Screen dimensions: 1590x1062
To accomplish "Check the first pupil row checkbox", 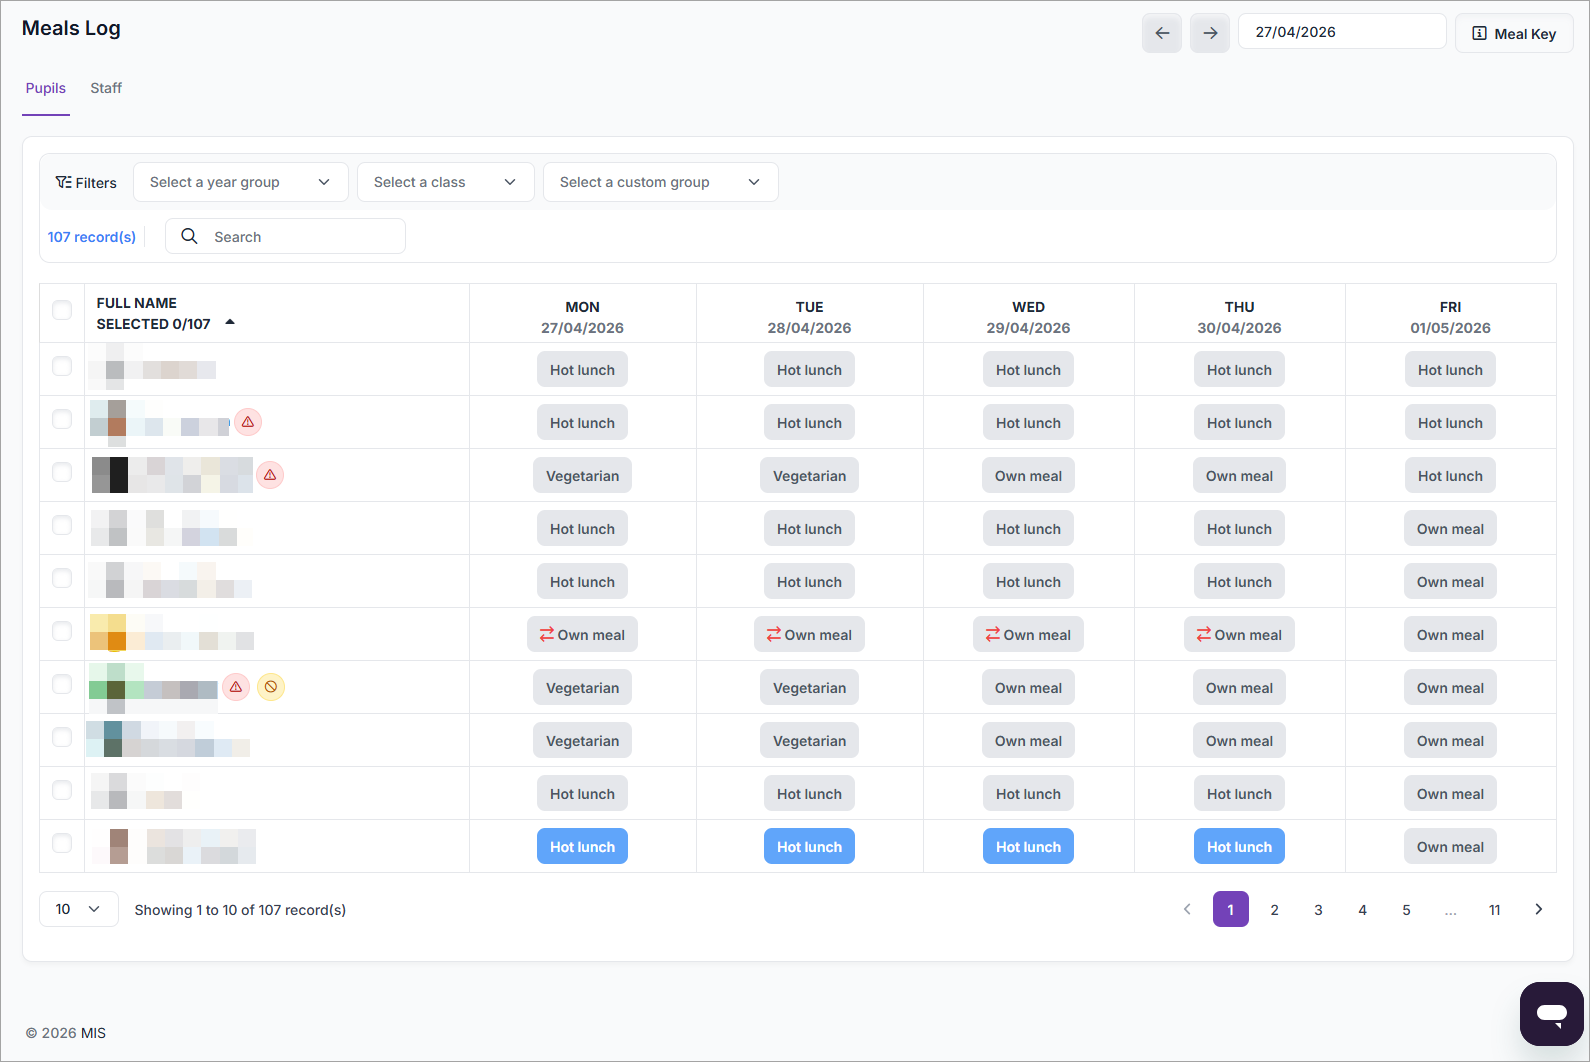I will (62, 366).
